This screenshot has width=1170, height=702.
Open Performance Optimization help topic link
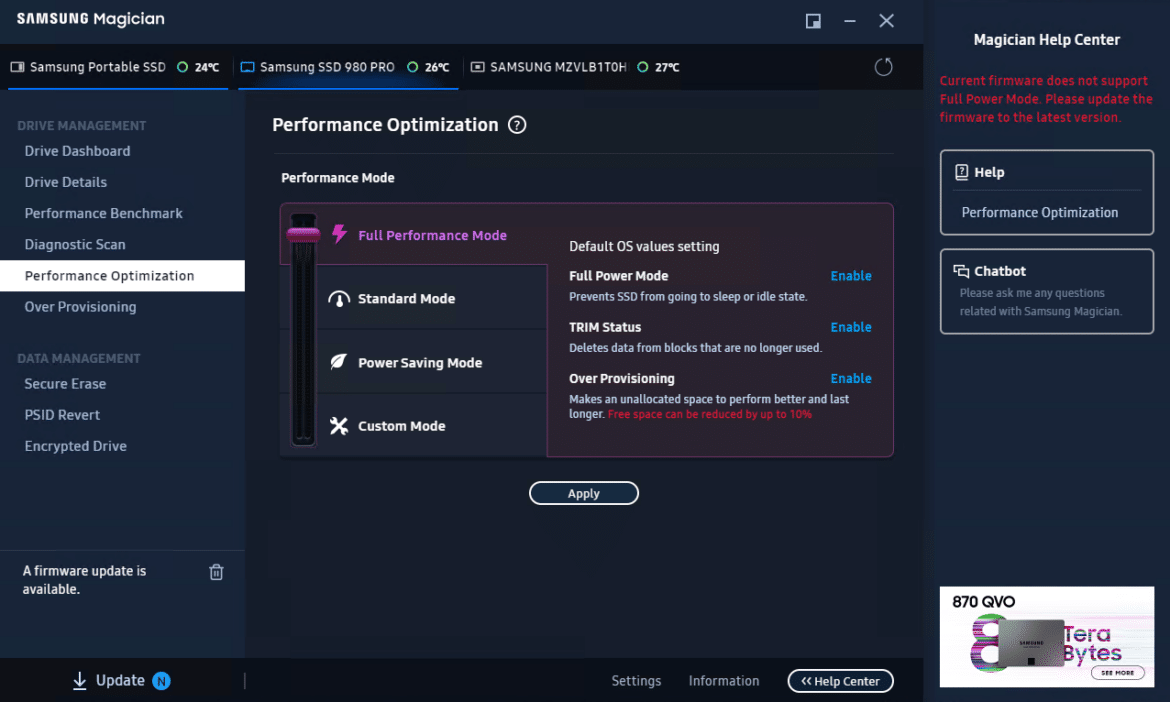tap(1039, 213)
